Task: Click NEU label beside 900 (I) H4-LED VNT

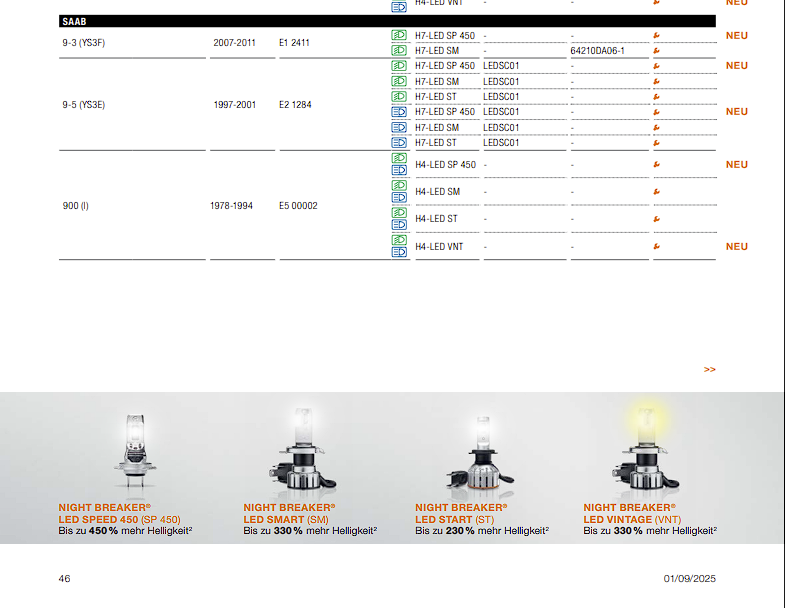Action: point(736,246)
